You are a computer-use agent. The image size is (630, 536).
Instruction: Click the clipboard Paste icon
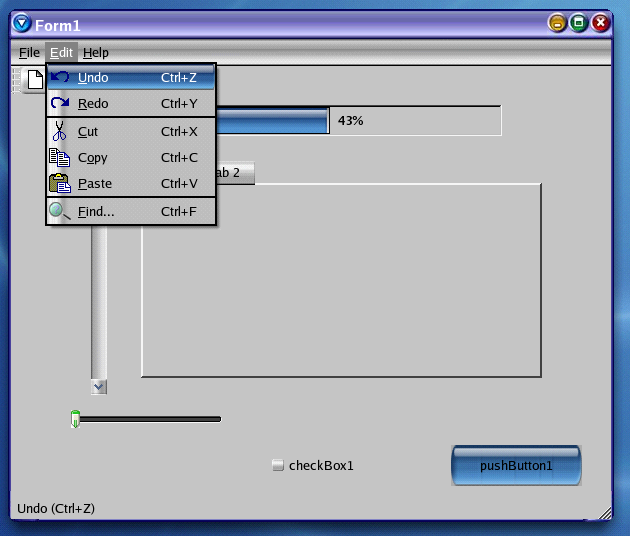pos(60,183)
